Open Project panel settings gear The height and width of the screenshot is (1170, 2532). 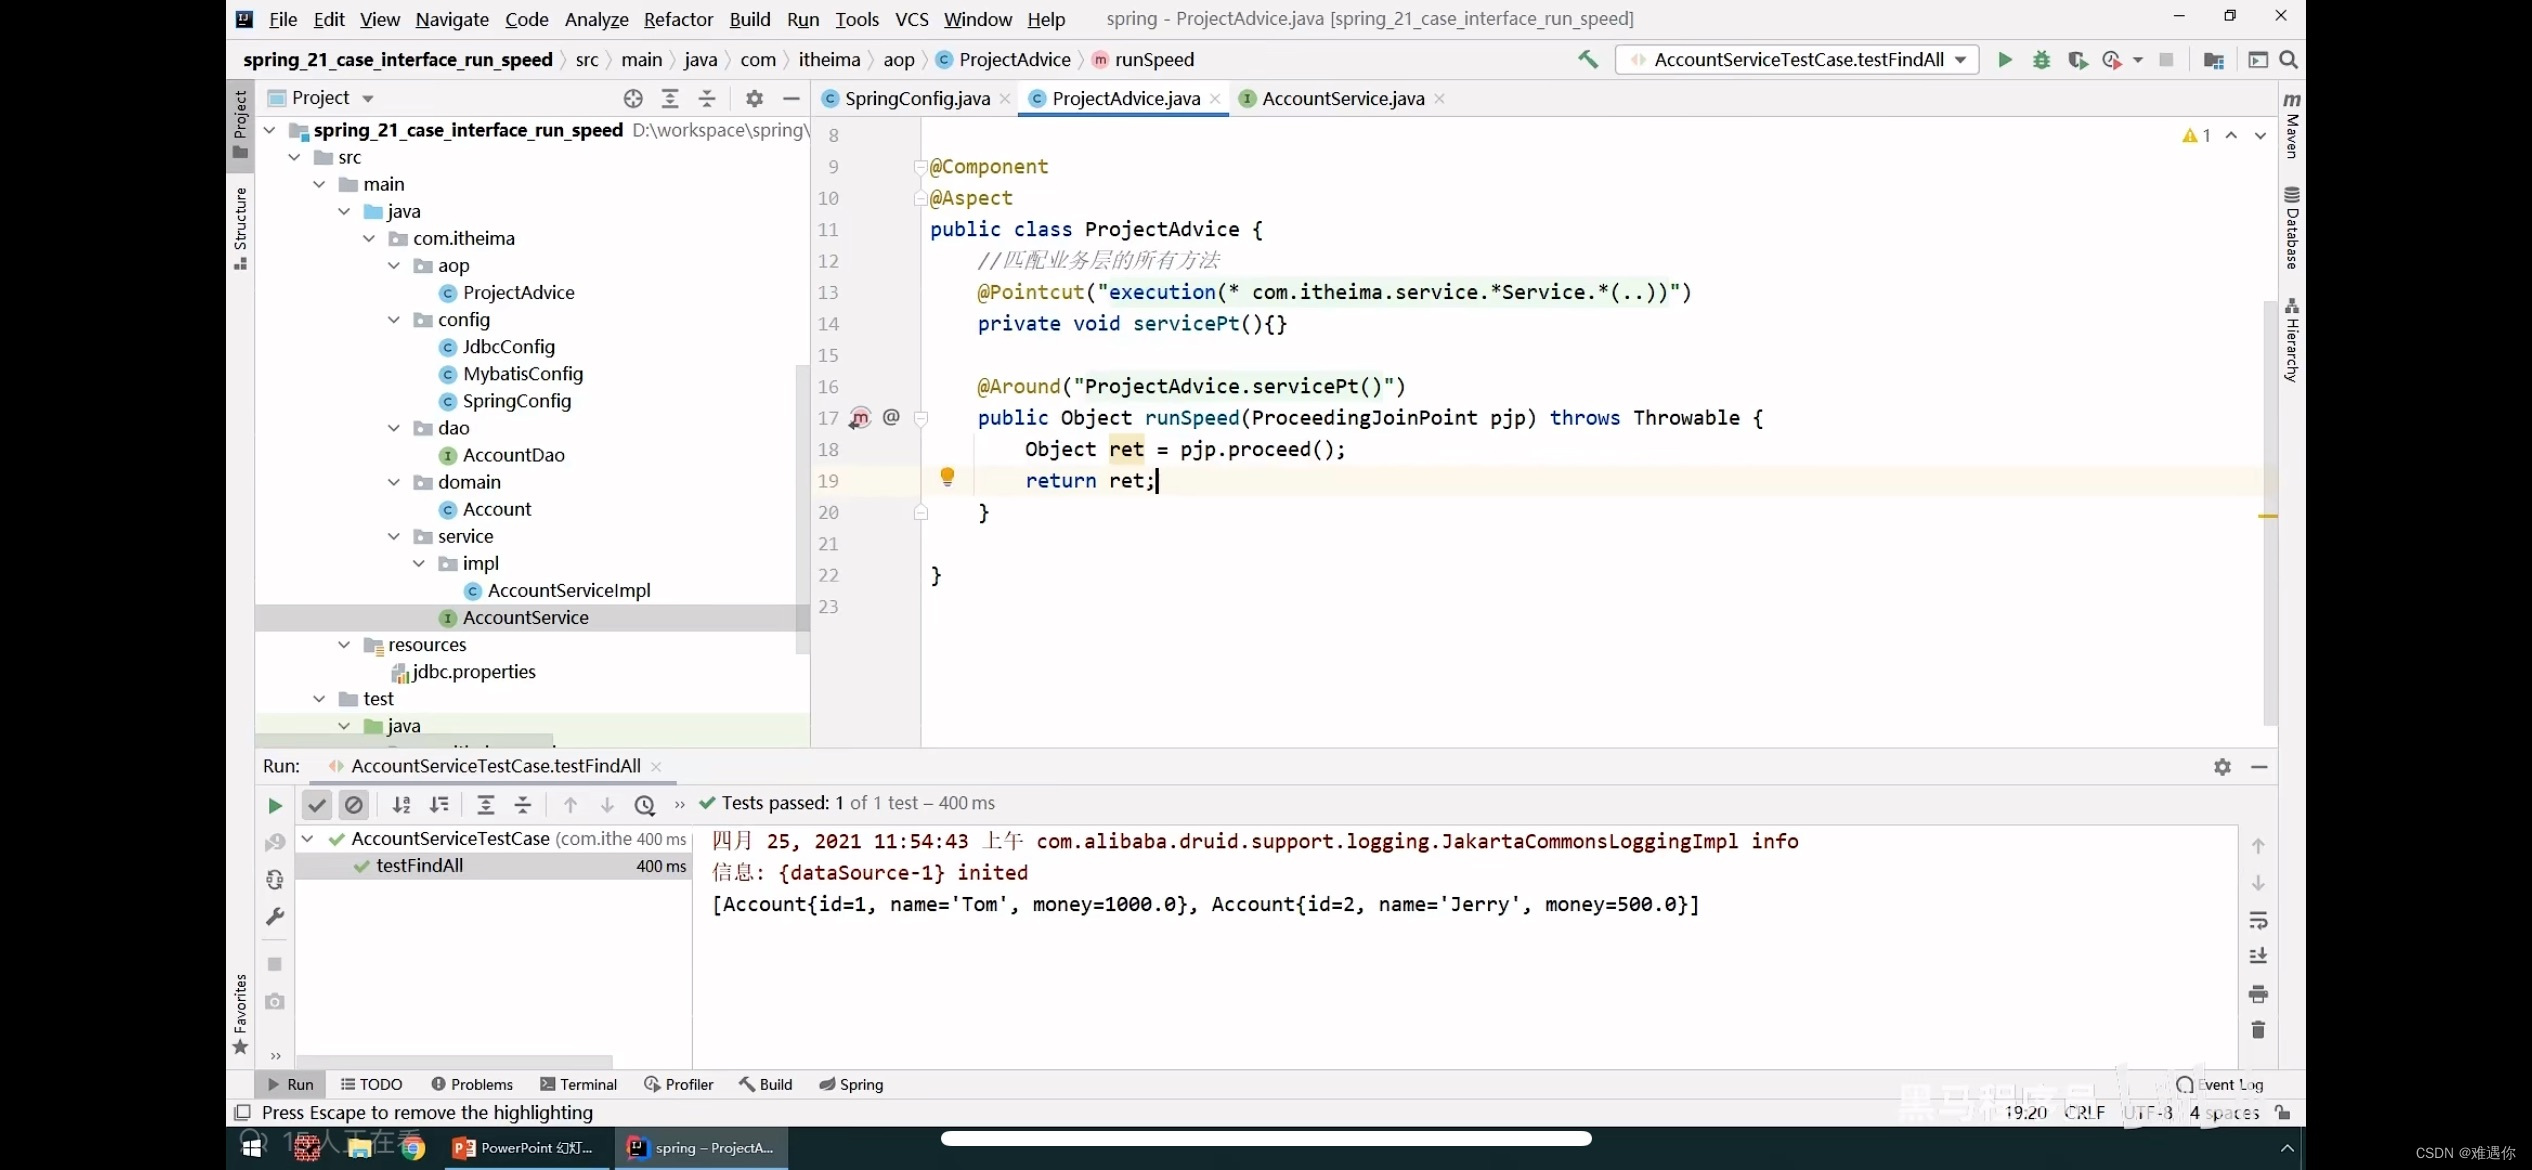click(x=754, y=98)
